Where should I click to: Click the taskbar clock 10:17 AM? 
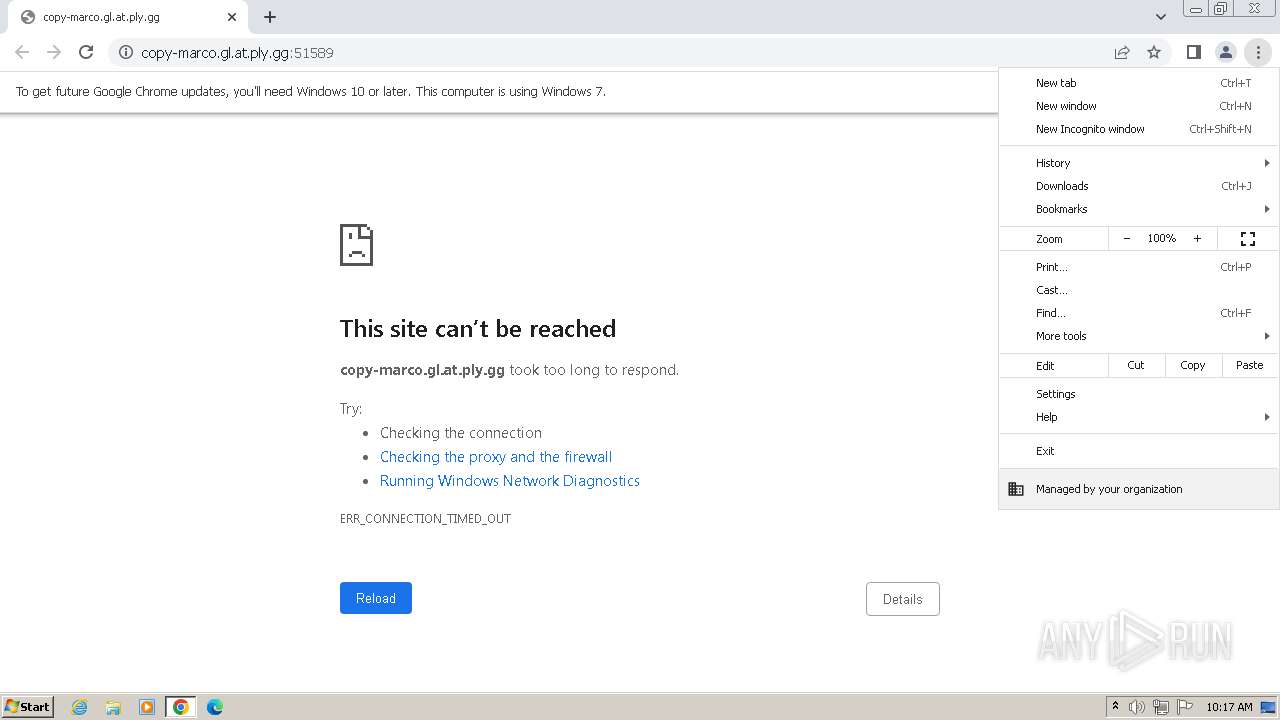[1229, 707]
